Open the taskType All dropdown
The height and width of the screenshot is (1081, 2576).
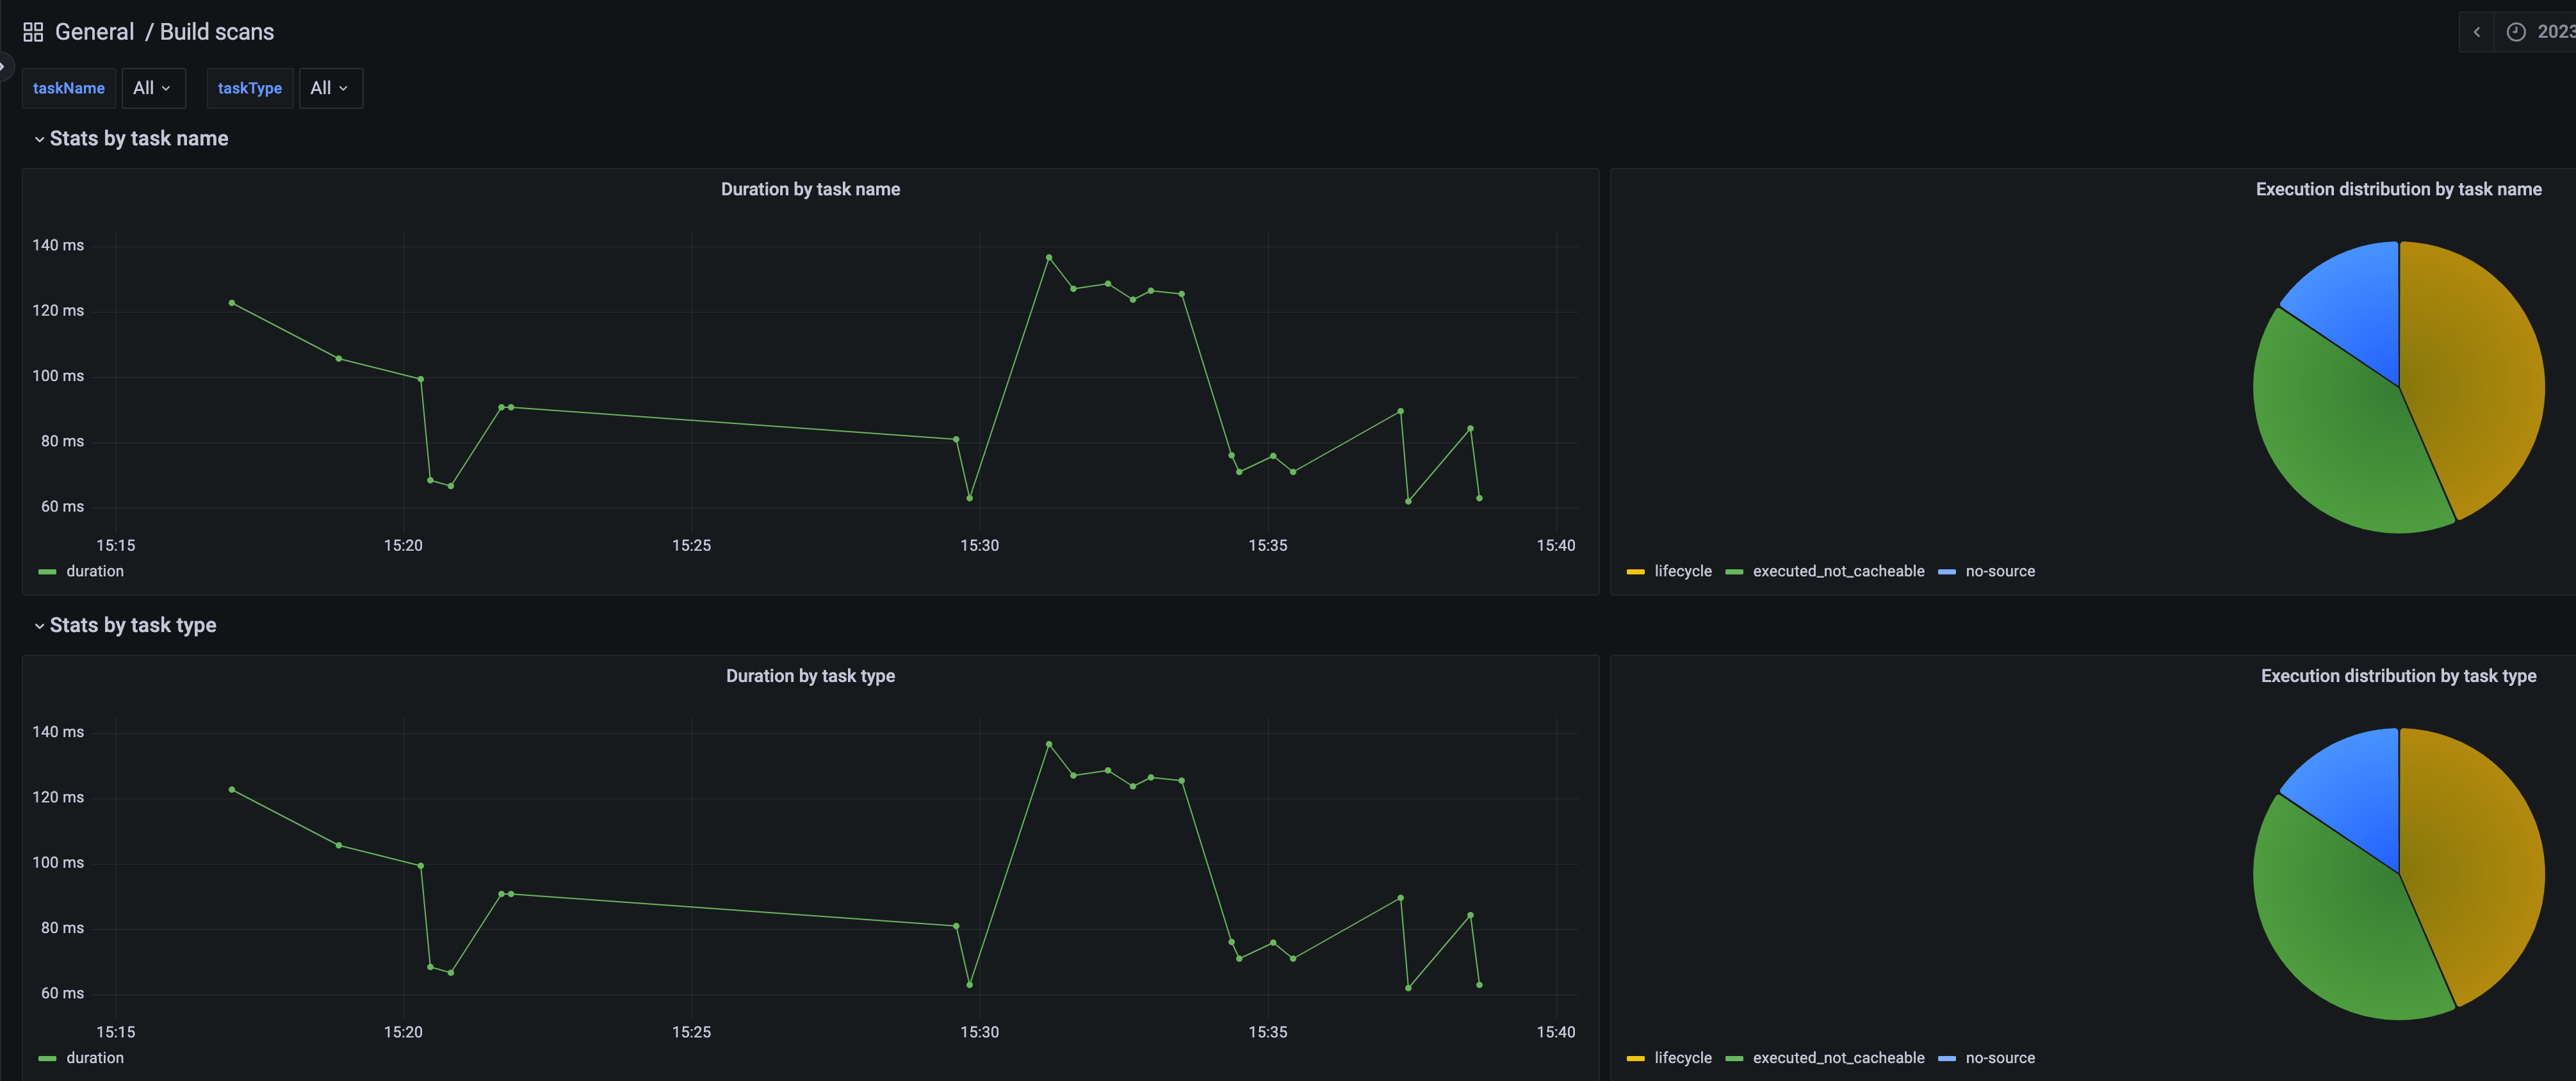[x=330, y=88]
